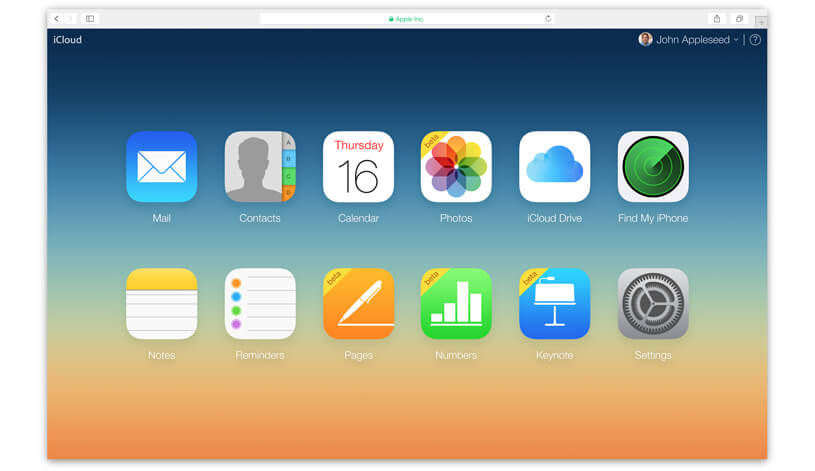Click the Safari share button

tap(717, 19)
